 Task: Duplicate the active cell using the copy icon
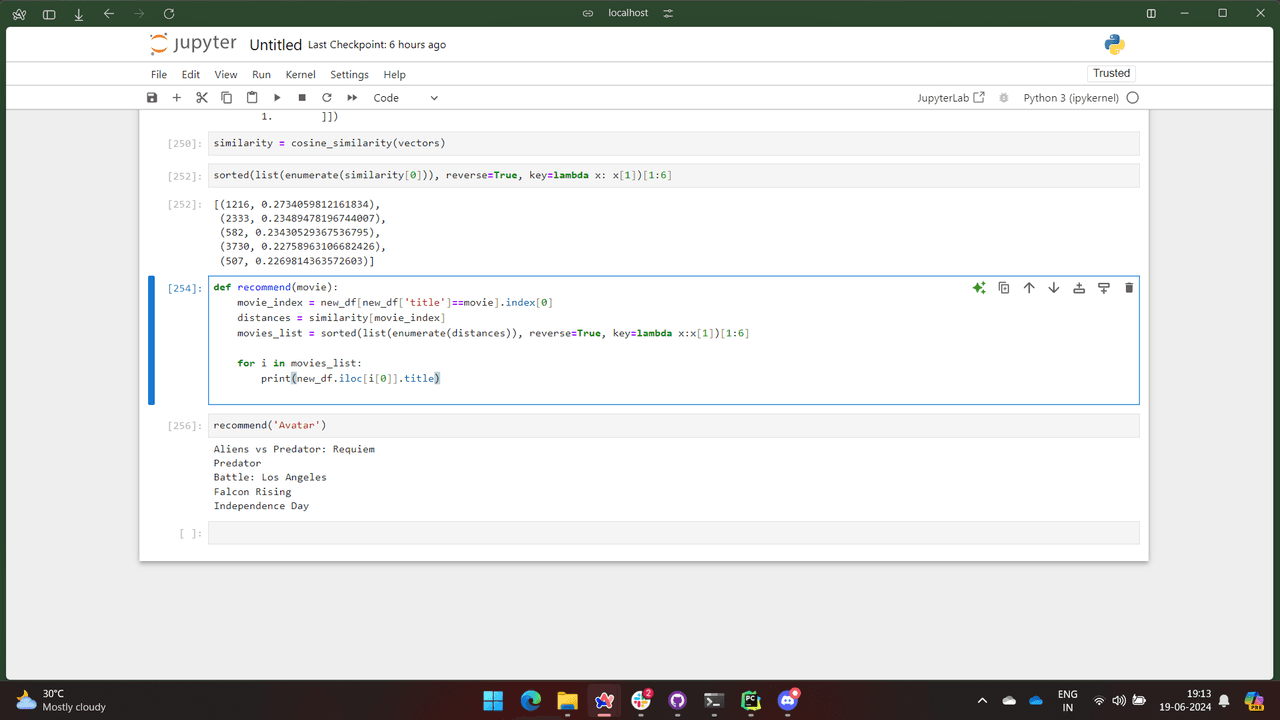(1004, 288)
